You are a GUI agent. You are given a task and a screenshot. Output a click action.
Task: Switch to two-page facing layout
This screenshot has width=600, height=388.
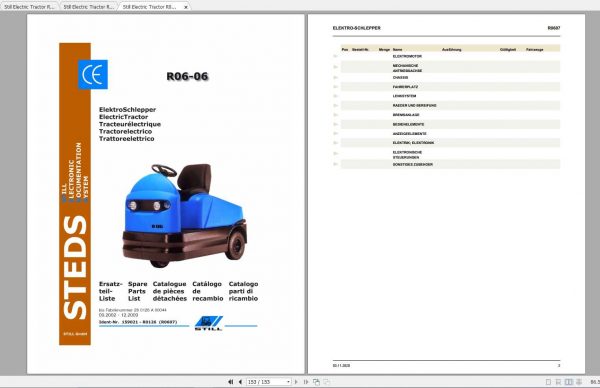pyautogui.click(x=569, y=382)
